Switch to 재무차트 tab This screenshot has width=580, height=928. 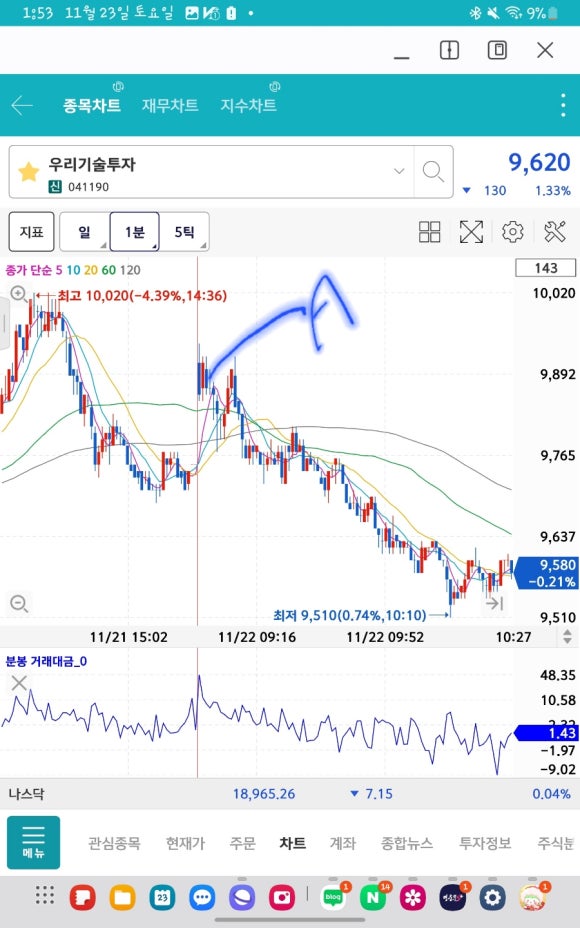click(x=170, y=105)
